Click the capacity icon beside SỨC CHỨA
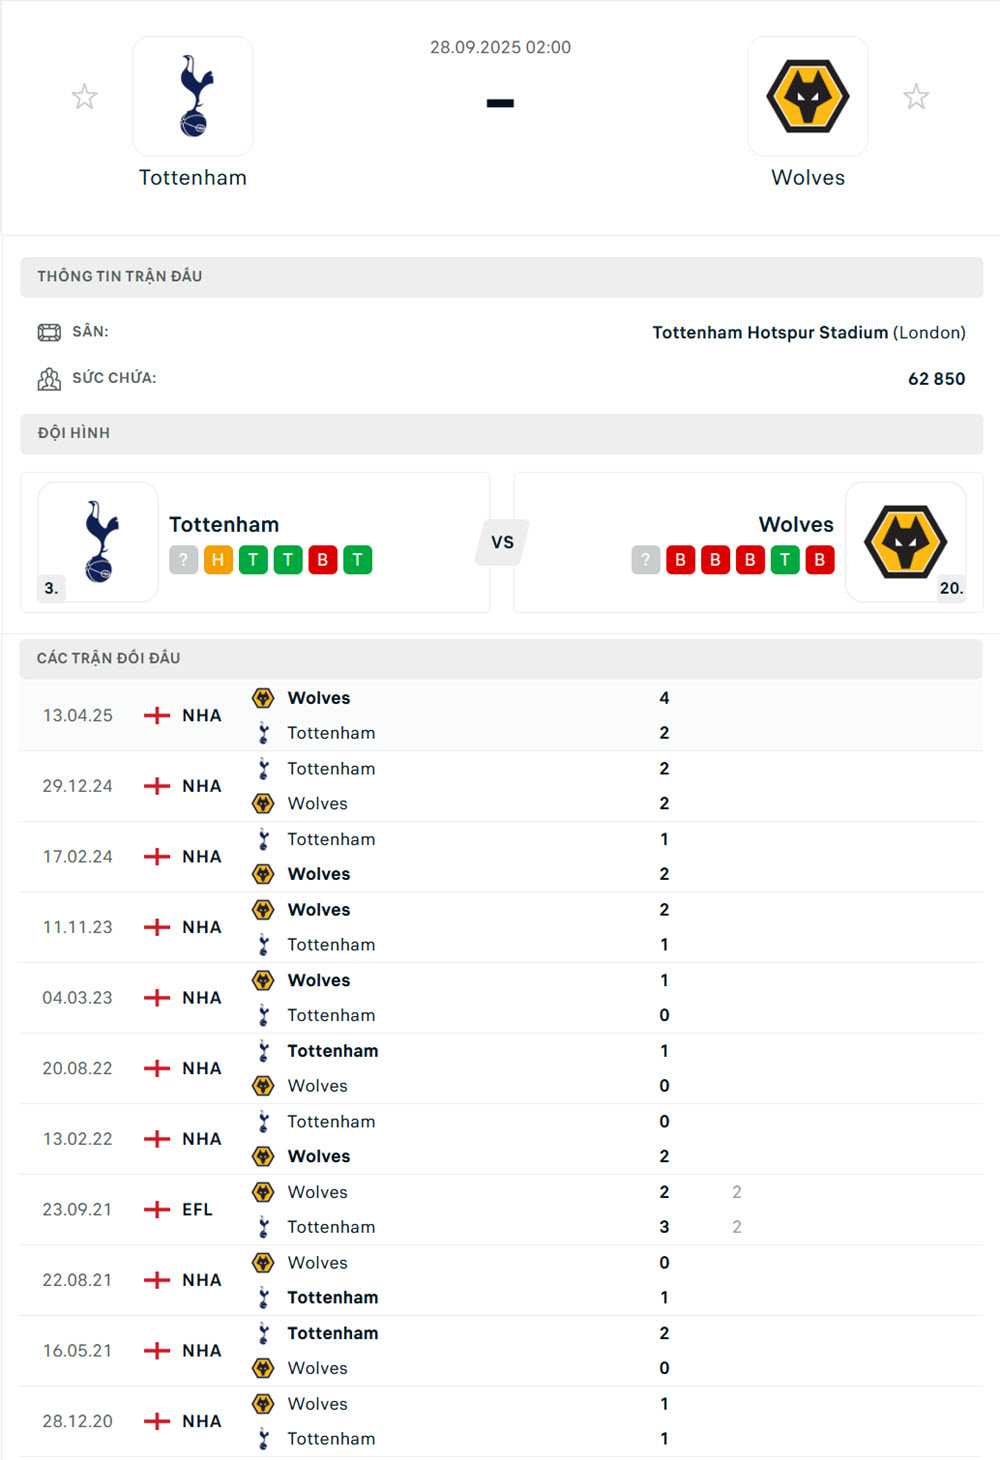 pyautogui.click(x=49, y=378)
